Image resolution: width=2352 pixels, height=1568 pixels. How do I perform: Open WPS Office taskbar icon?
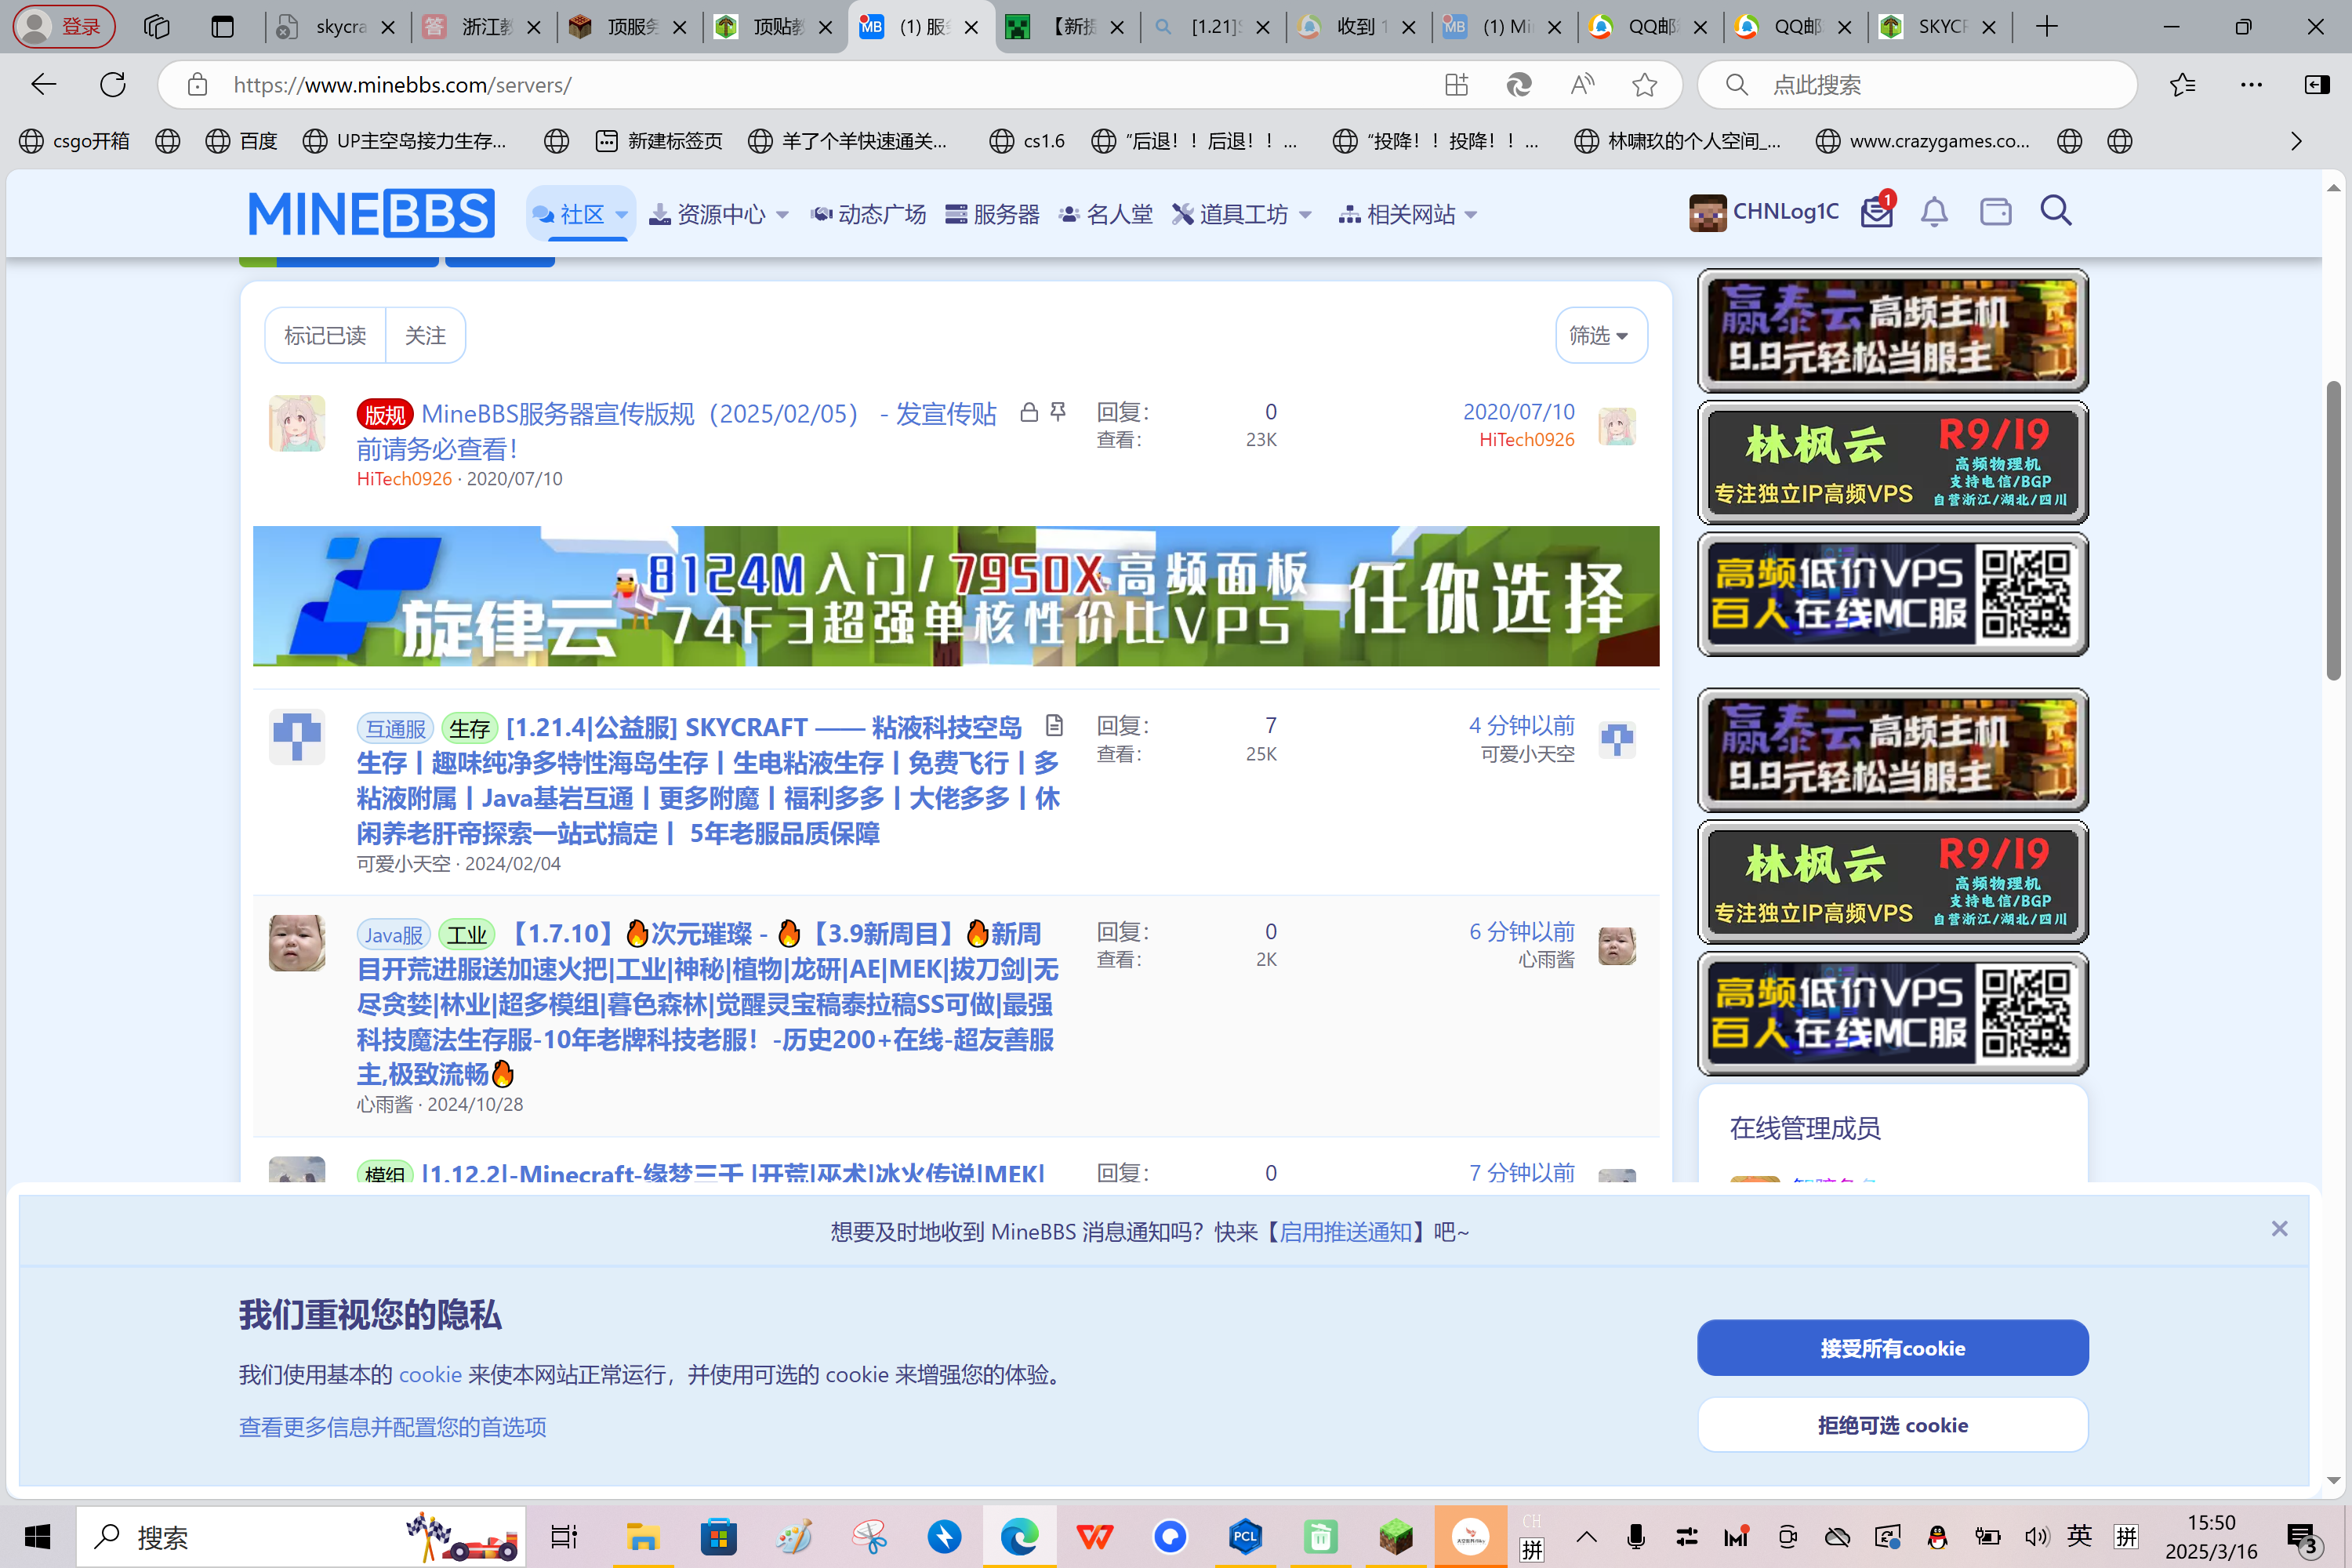1094,1536
